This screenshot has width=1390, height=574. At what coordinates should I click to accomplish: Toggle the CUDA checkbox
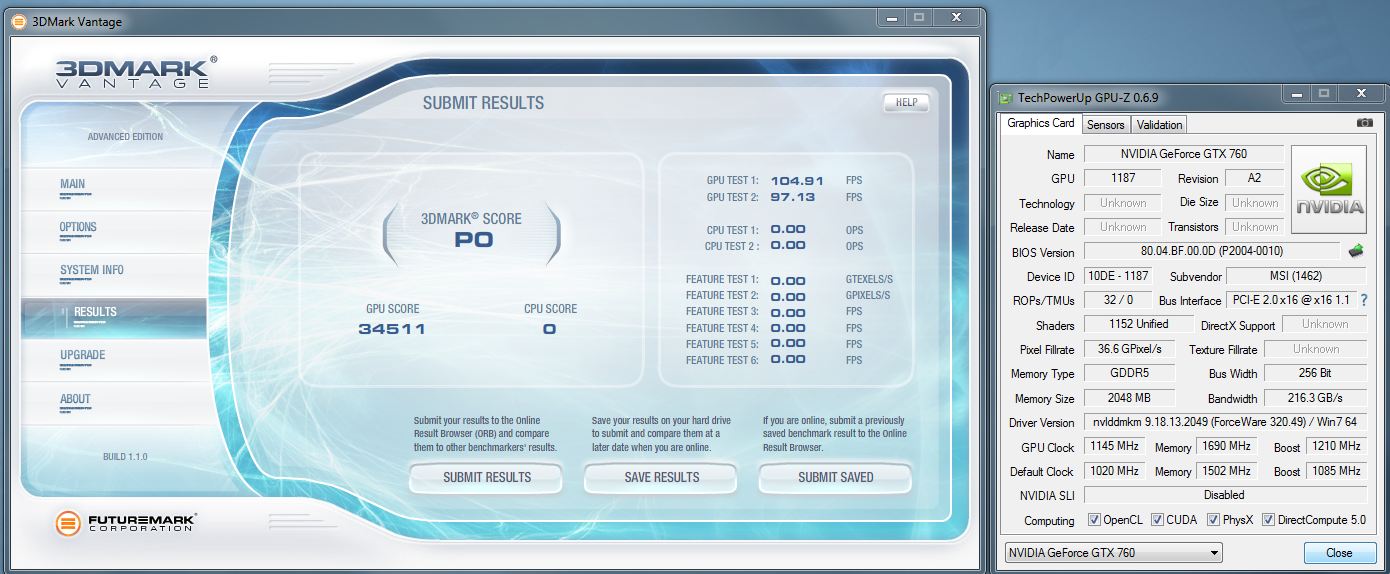pyautogui.click(x=1157, y=520)
